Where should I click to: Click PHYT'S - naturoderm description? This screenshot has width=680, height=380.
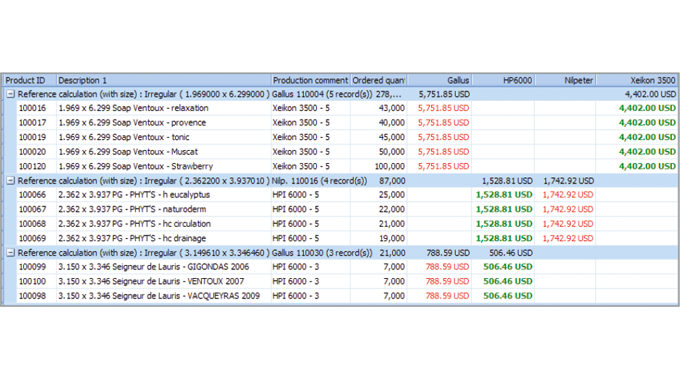pyautogui.click(x=132, y=209)
